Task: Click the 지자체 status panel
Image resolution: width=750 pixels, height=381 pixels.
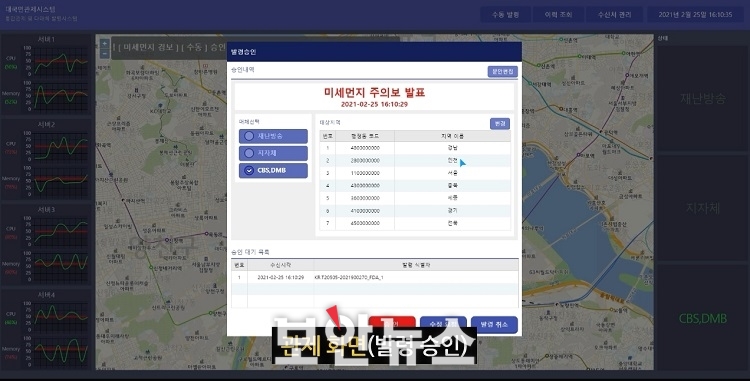Action: click(x=703, y=208)
